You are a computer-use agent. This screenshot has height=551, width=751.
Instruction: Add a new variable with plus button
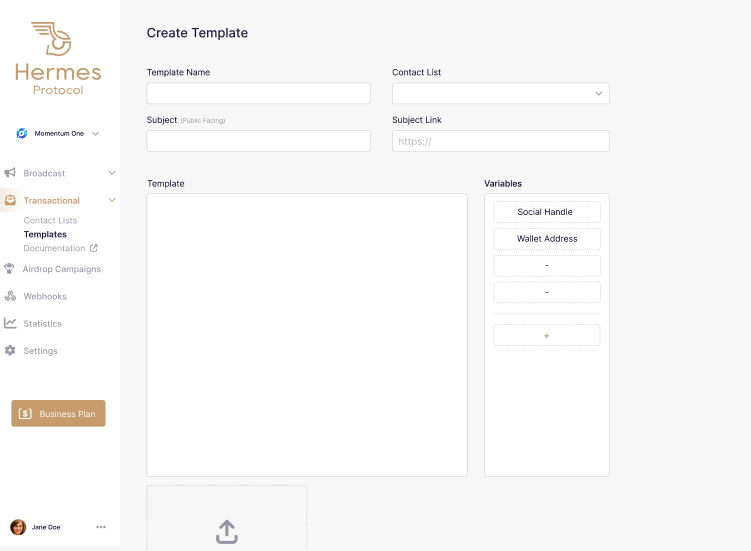[546, 336]
